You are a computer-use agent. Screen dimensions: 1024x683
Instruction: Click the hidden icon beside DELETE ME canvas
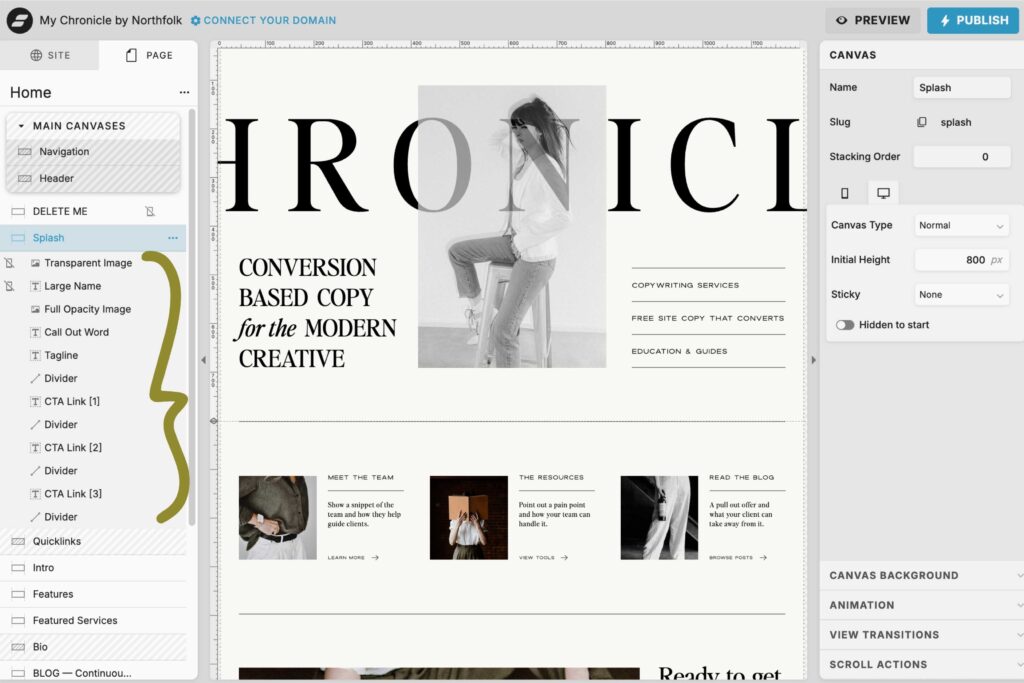coord(151,211)
